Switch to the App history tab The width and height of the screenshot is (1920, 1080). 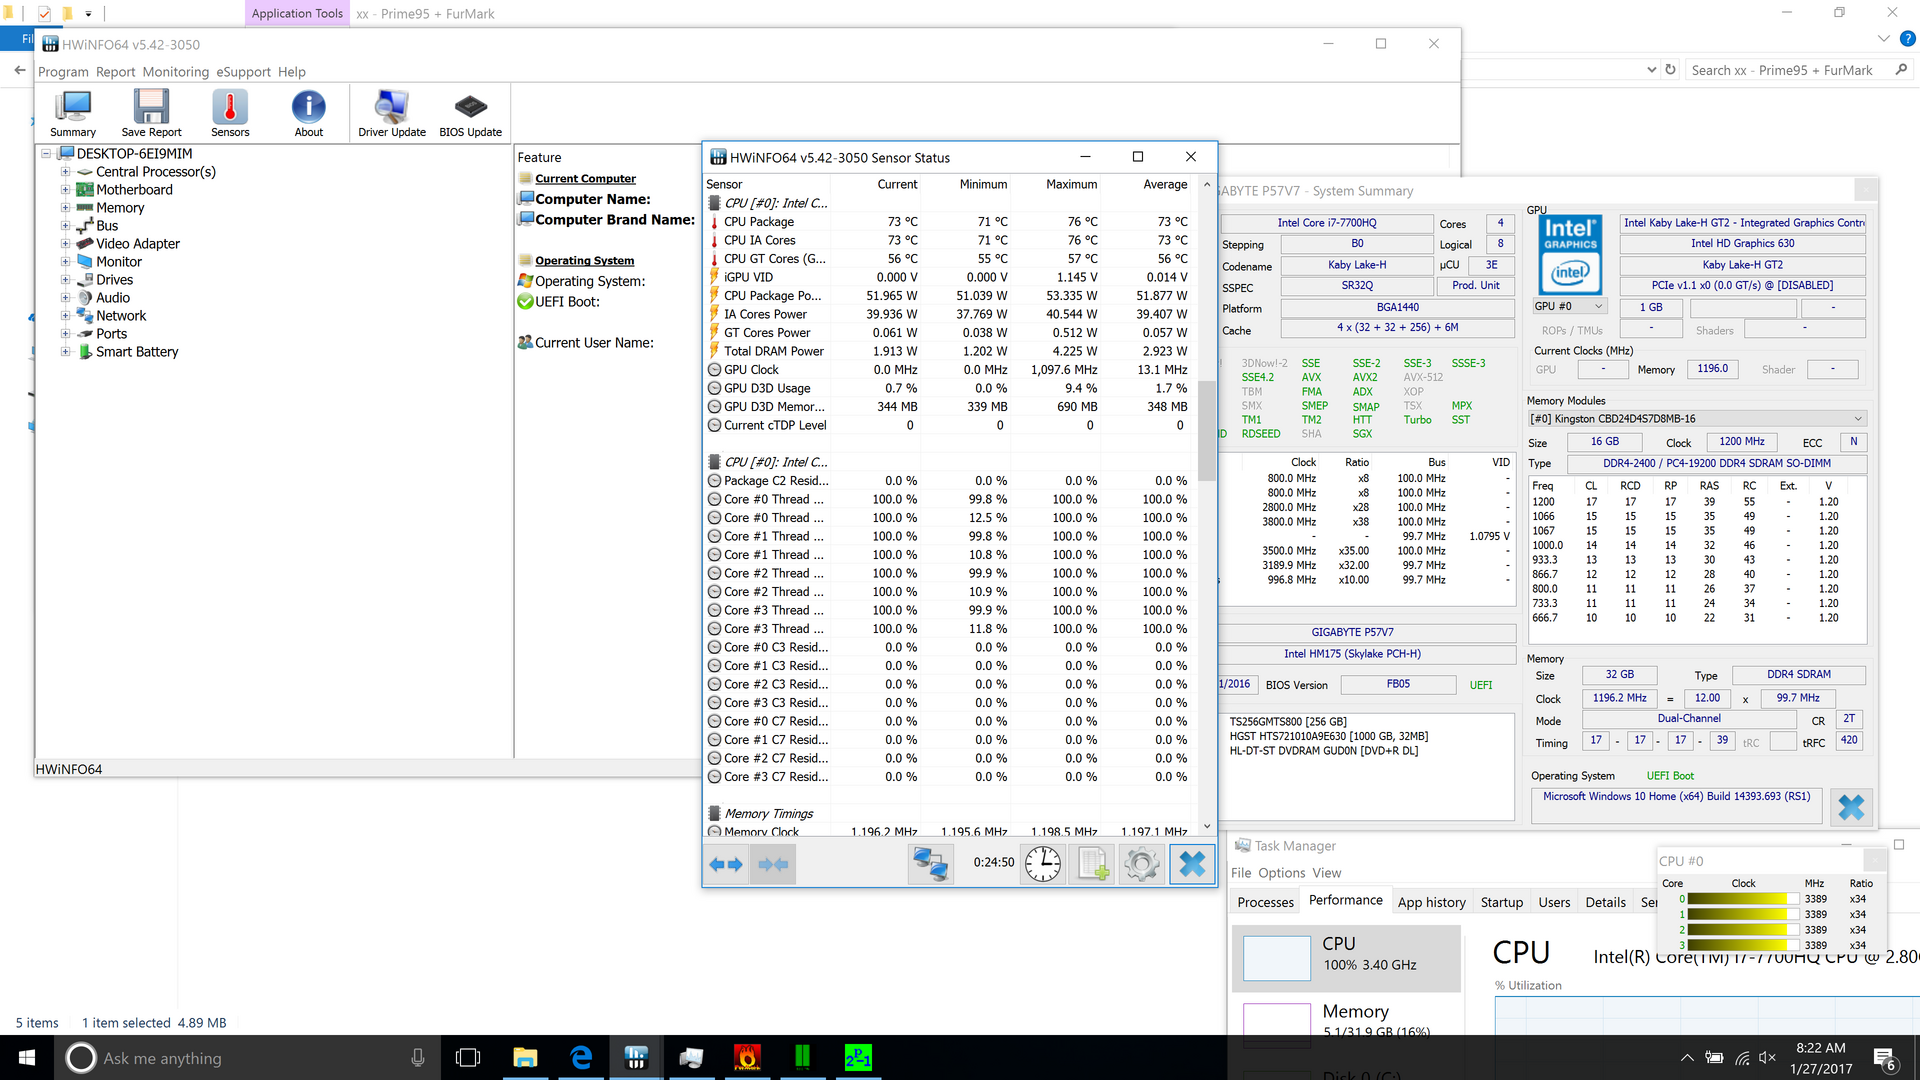1432,901
